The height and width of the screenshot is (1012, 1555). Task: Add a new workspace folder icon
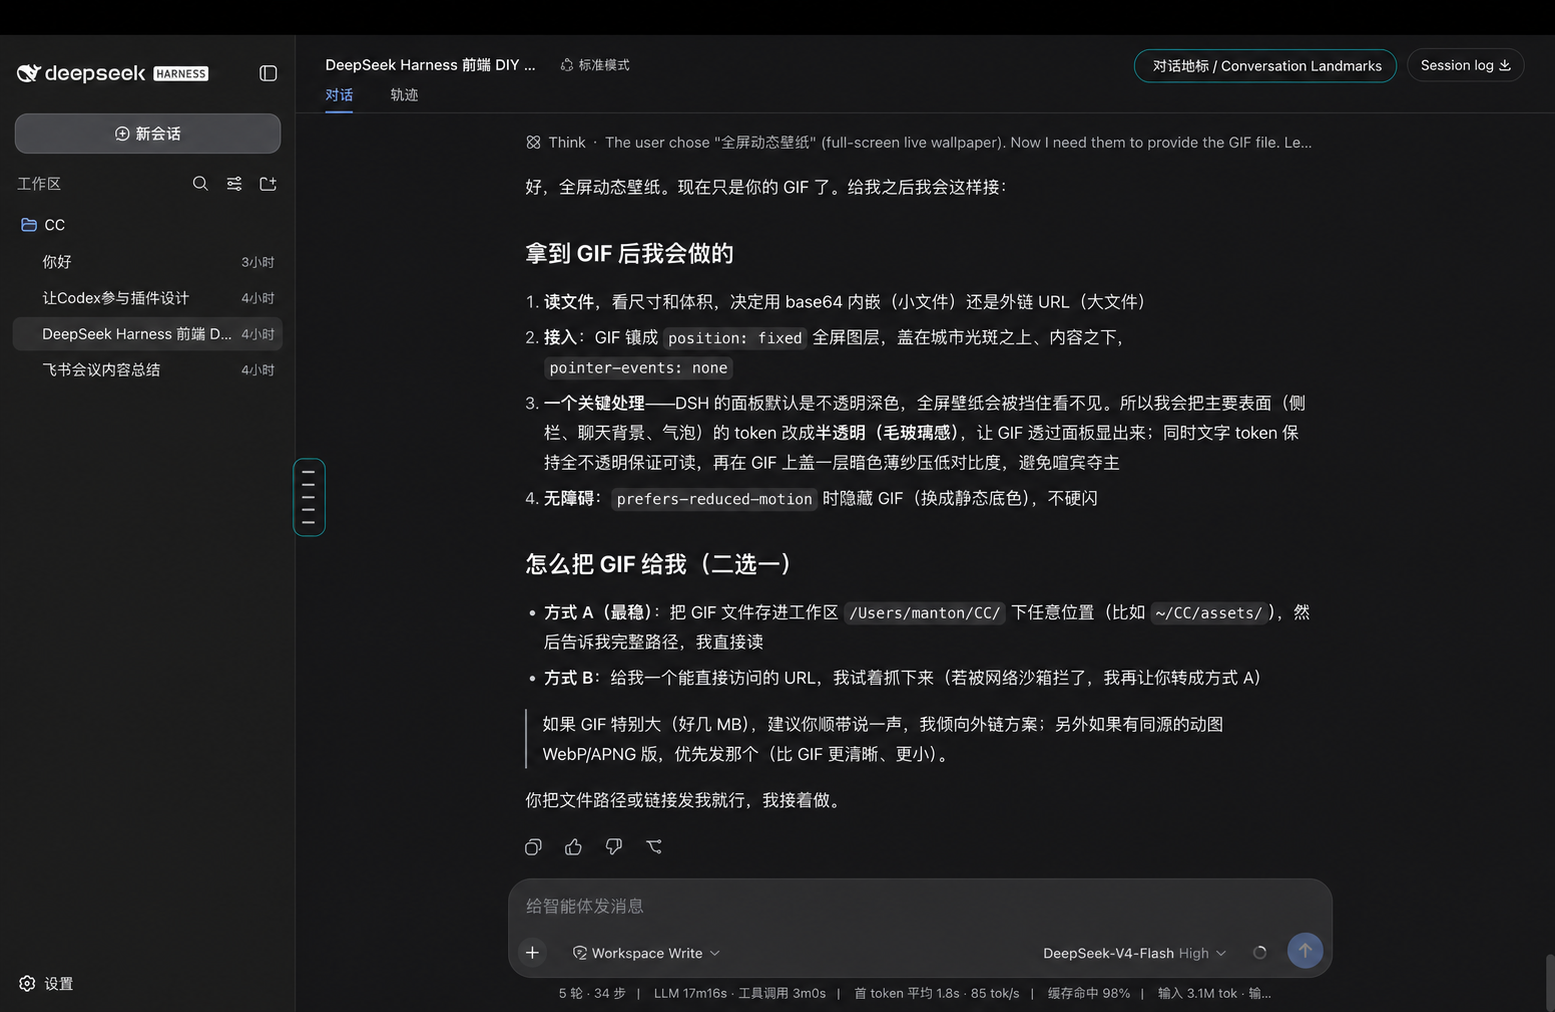(268, 183)
